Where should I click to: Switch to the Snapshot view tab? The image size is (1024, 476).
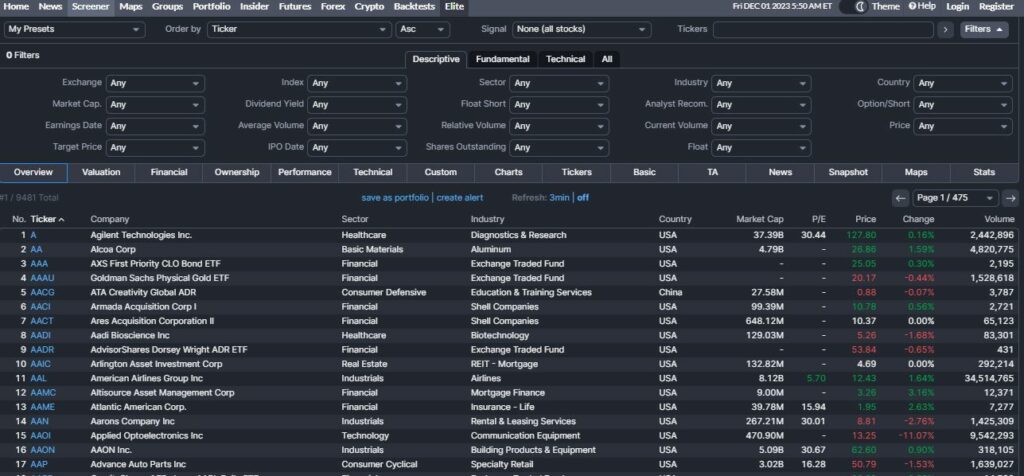848,172
